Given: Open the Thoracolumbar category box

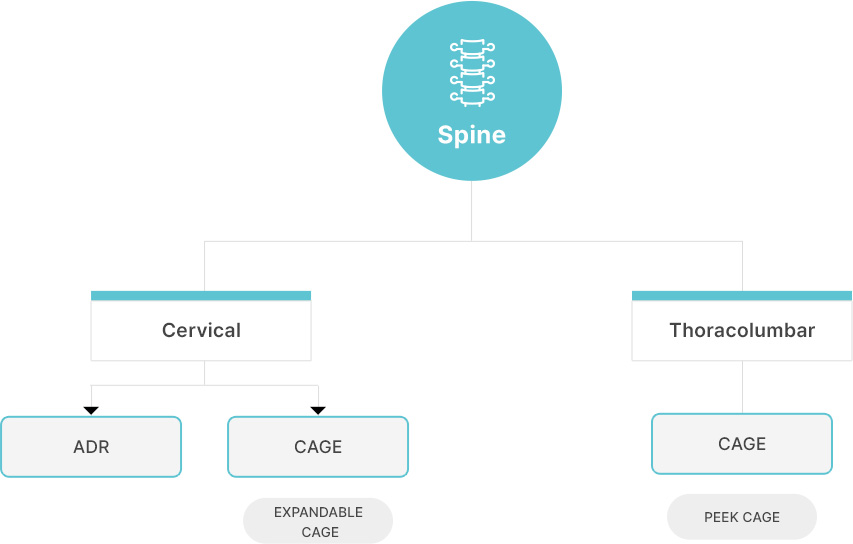Looking at the screenshot, I should click(x=742, y=326).
